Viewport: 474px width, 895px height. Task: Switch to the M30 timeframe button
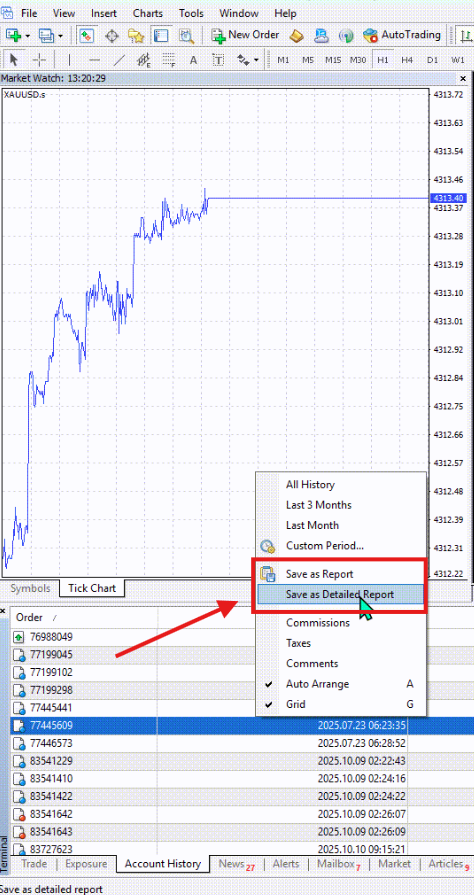click(358, 60)
